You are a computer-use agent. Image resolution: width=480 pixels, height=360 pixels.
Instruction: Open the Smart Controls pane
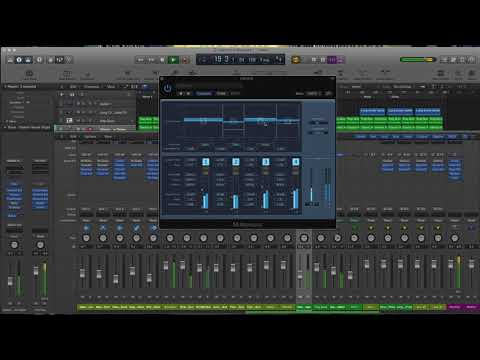tap(51, 60)
